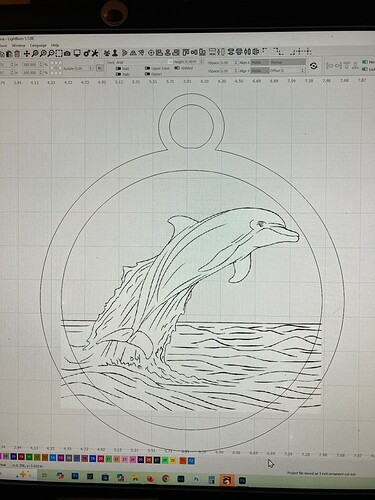The height and width of the screenshot is (500, 375).
Task: Open the Help menu
Action: pyautogui.click(x=55, y=45)
